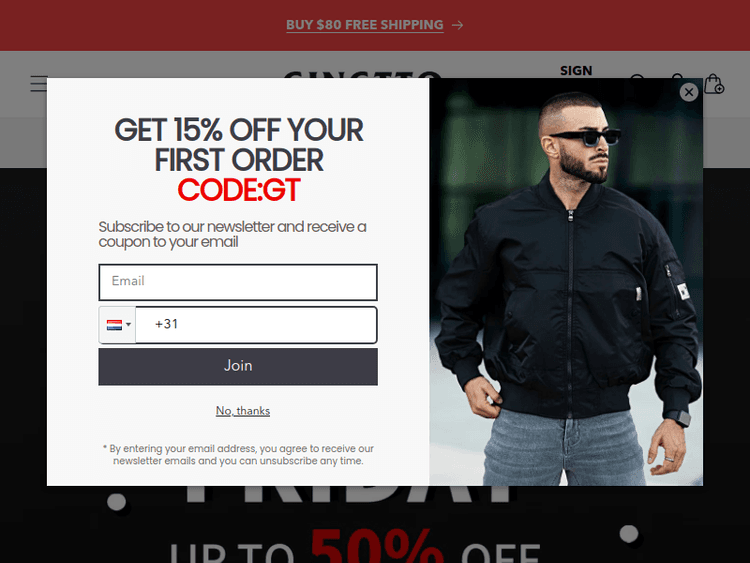Expand the country code dropdown arrow
This screenshot has width=750, height=563.
point(128,324)
